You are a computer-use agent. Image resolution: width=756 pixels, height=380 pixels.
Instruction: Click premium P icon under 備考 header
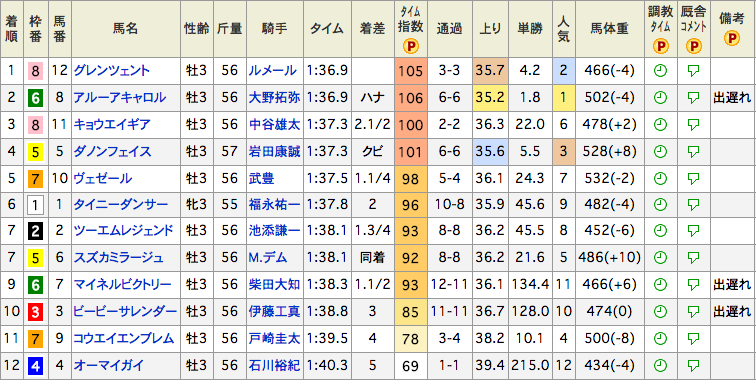coord(732,39)
